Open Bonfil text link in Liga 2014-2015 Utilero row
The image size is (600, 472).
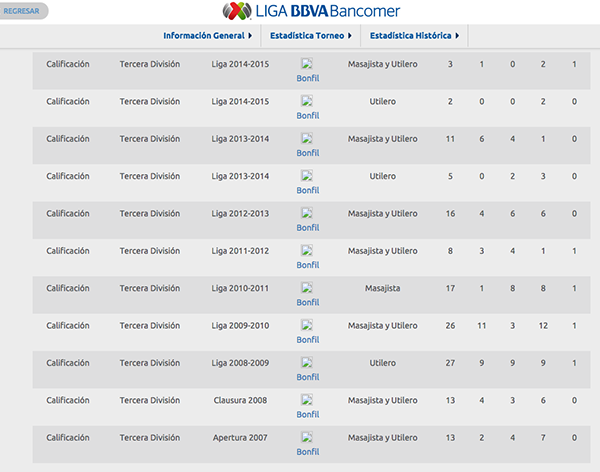pyautogui.click(x=308, y=116)
